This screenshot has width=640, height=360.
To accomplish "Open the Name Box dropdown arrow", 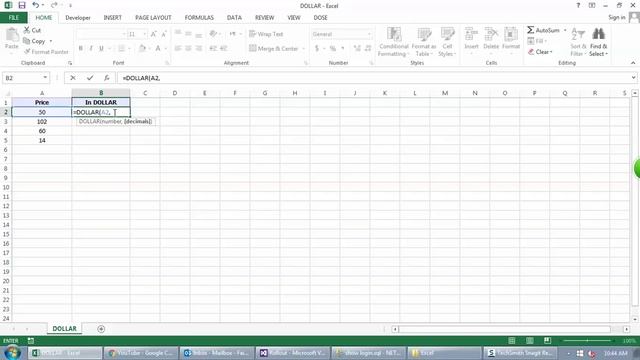I will tap(45, 78).
